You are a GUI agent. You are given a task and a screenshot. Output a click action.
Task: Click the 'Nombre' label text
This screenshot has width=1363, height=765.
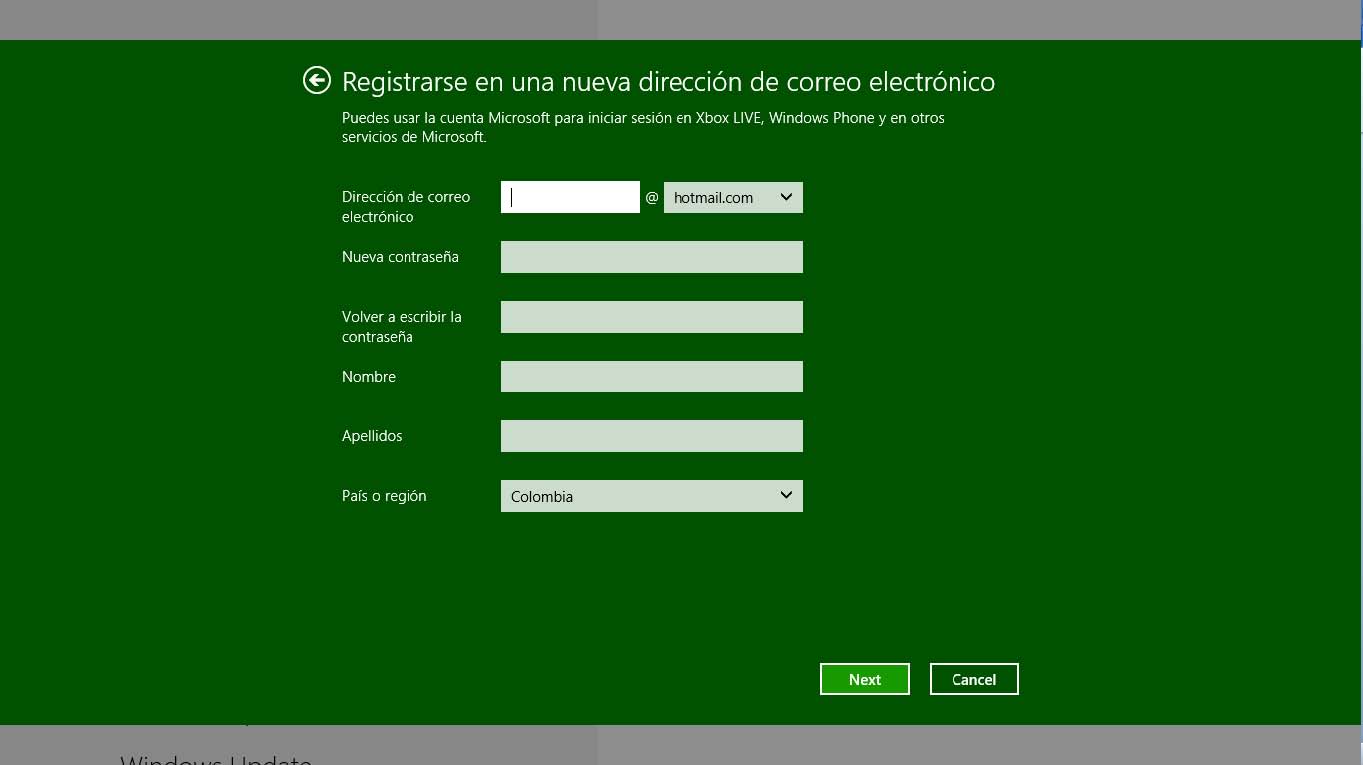tap(369, 377)
